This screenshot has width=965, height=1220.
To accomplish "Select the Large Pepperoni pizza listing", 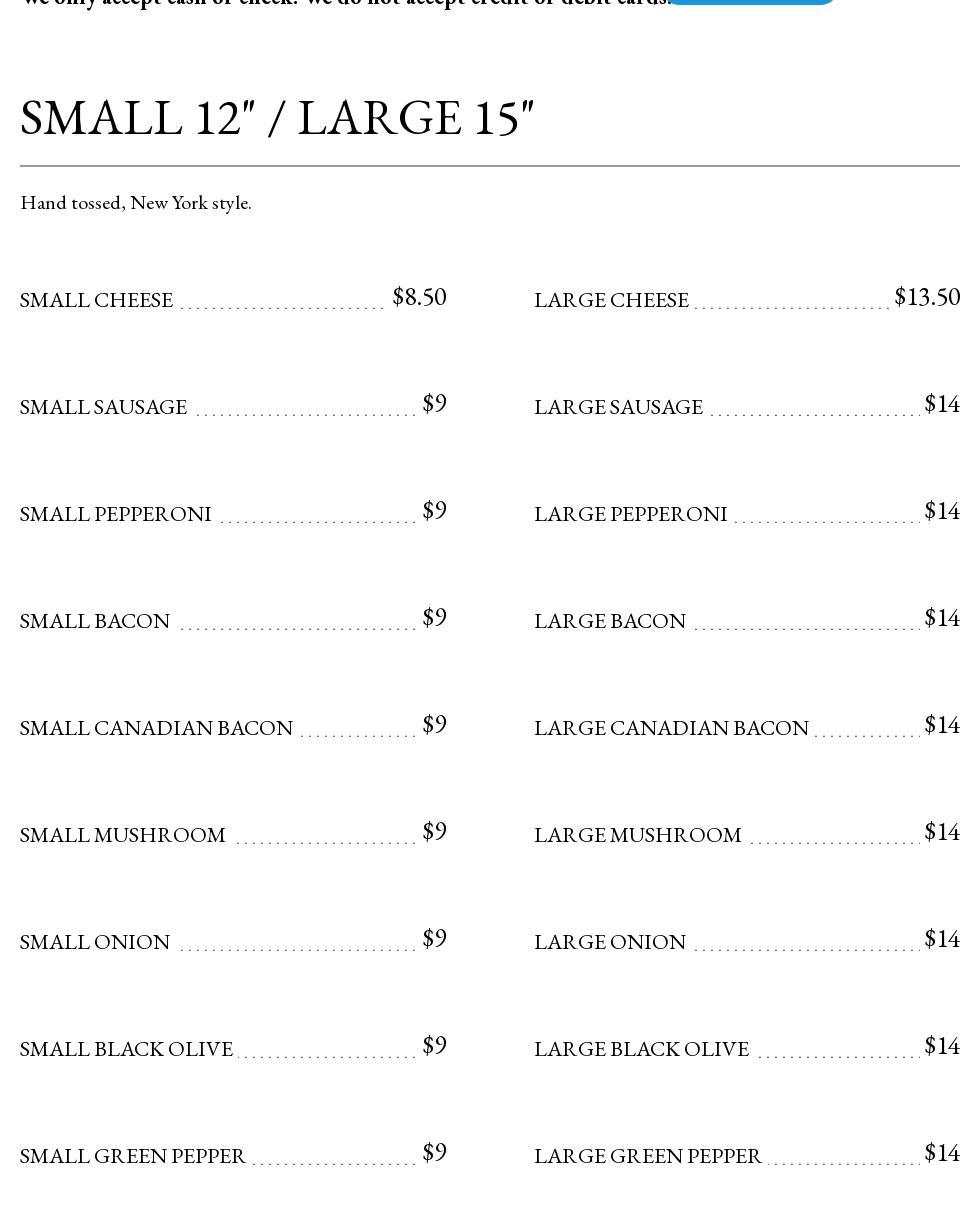I will pyautogui.click(x=630, y=514).
